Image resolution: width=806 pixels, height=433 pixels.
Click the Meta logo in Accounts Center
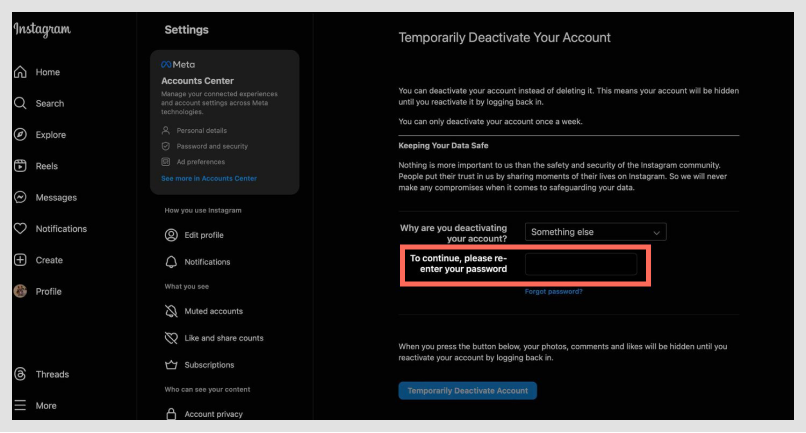click(178, 64)
